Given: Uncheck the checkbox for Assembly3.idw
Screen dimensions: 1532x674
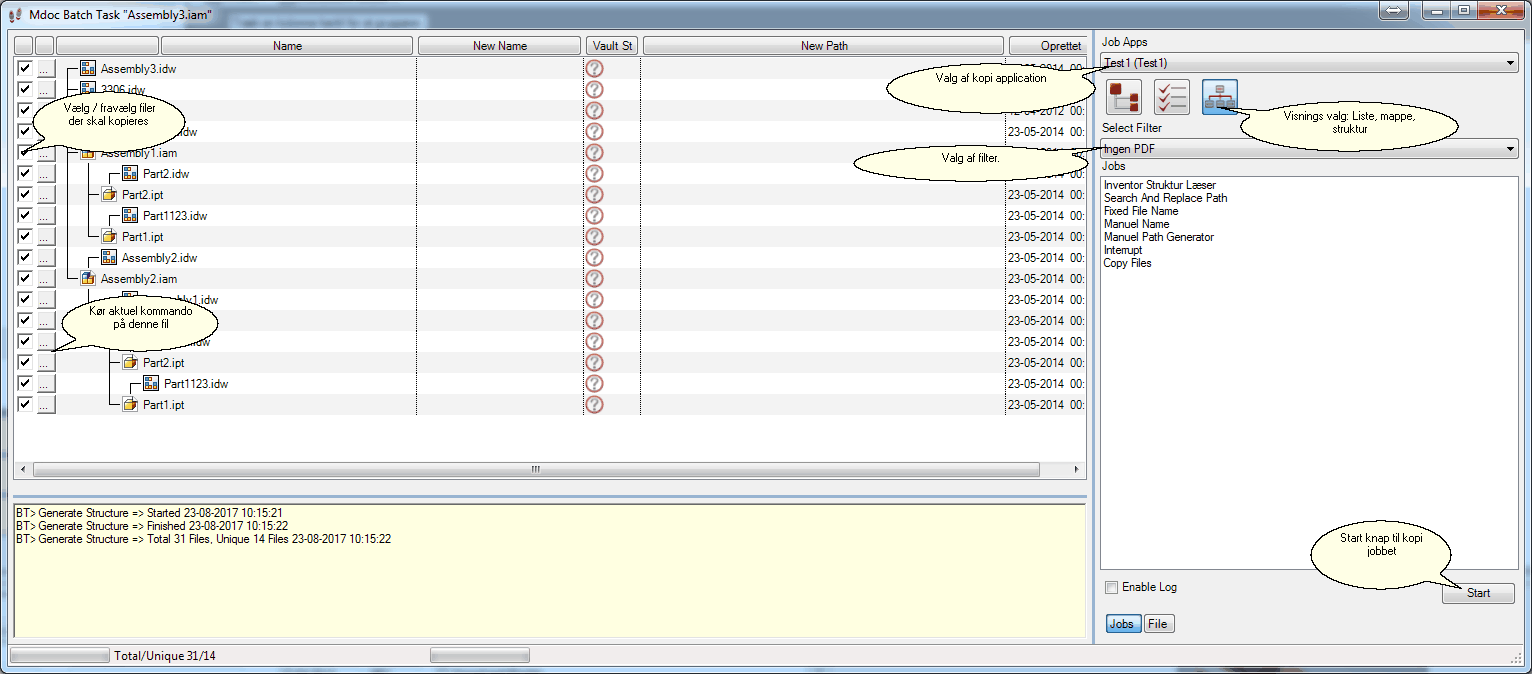Looking at the screenshot, I should click(25, 69).
